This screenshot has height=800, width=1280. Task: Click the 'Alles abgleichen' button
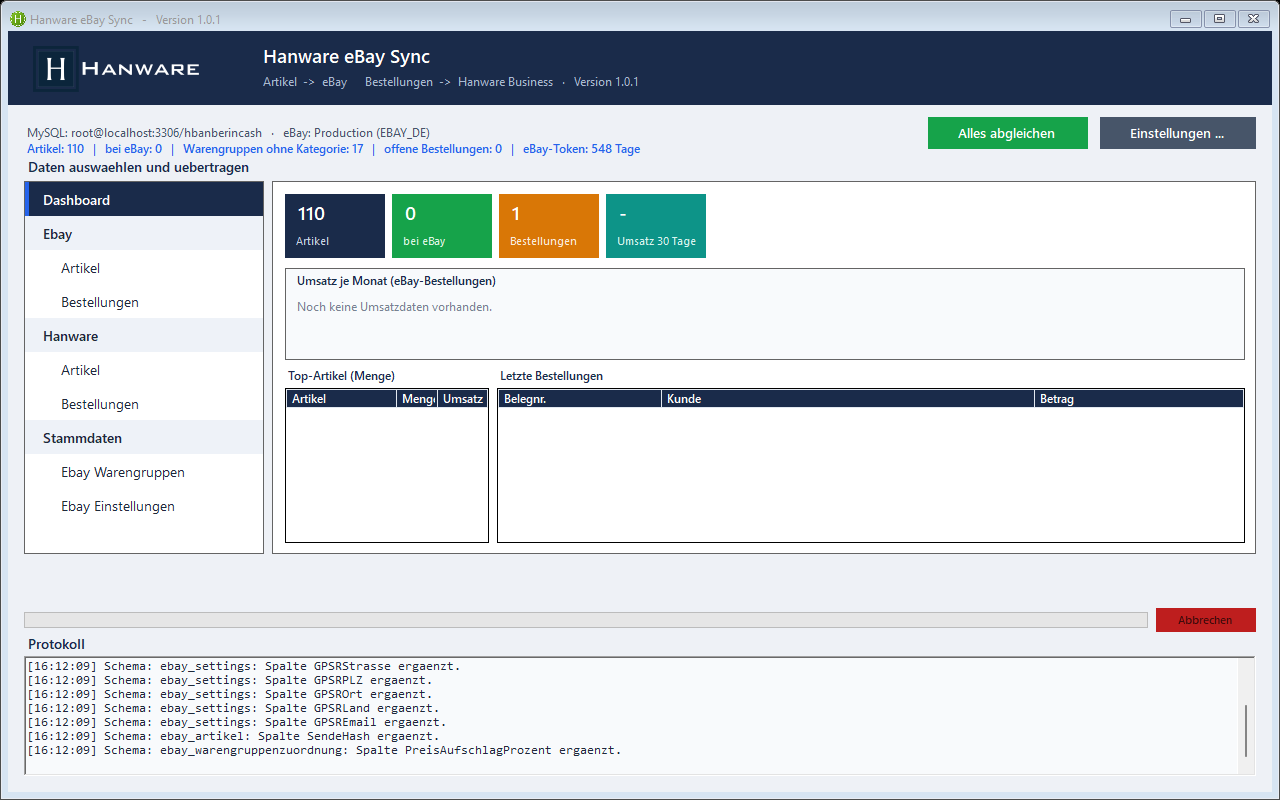point(1007,133)
